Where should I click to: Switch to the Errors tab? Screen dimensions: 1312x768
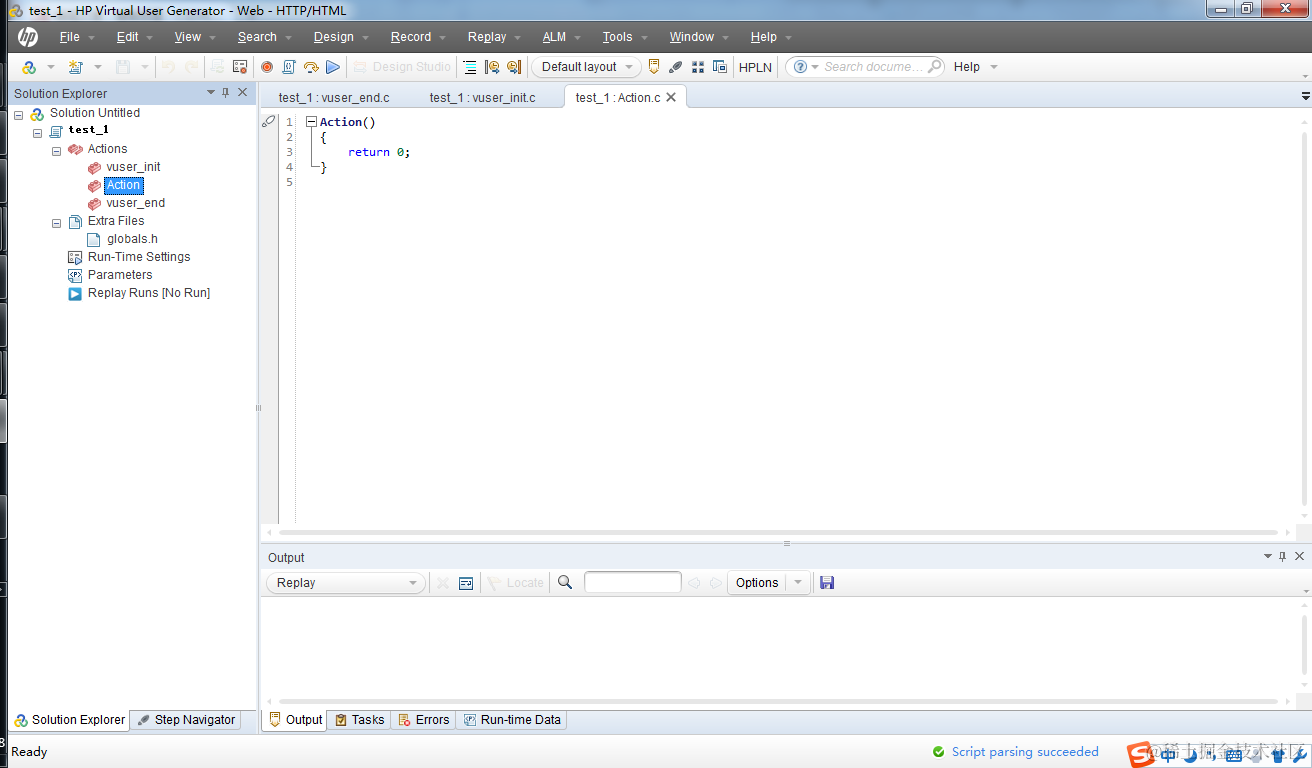423,720
